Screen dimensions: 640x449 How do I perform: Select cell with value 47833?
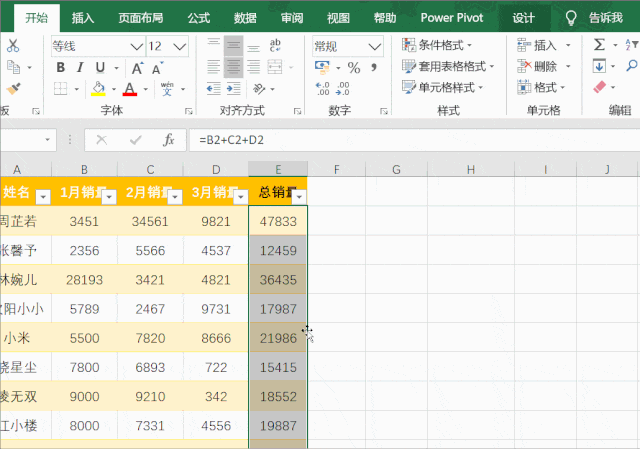(278, 221)
